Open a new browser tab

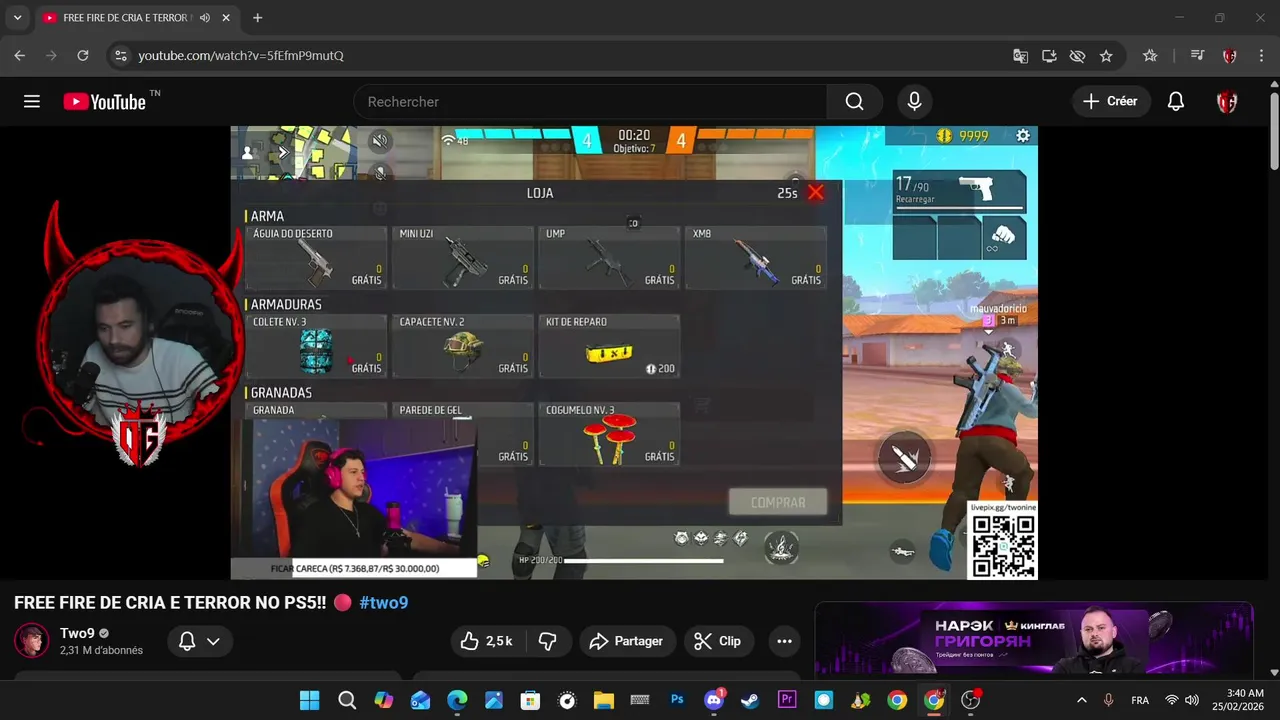(x=257, y=18)
